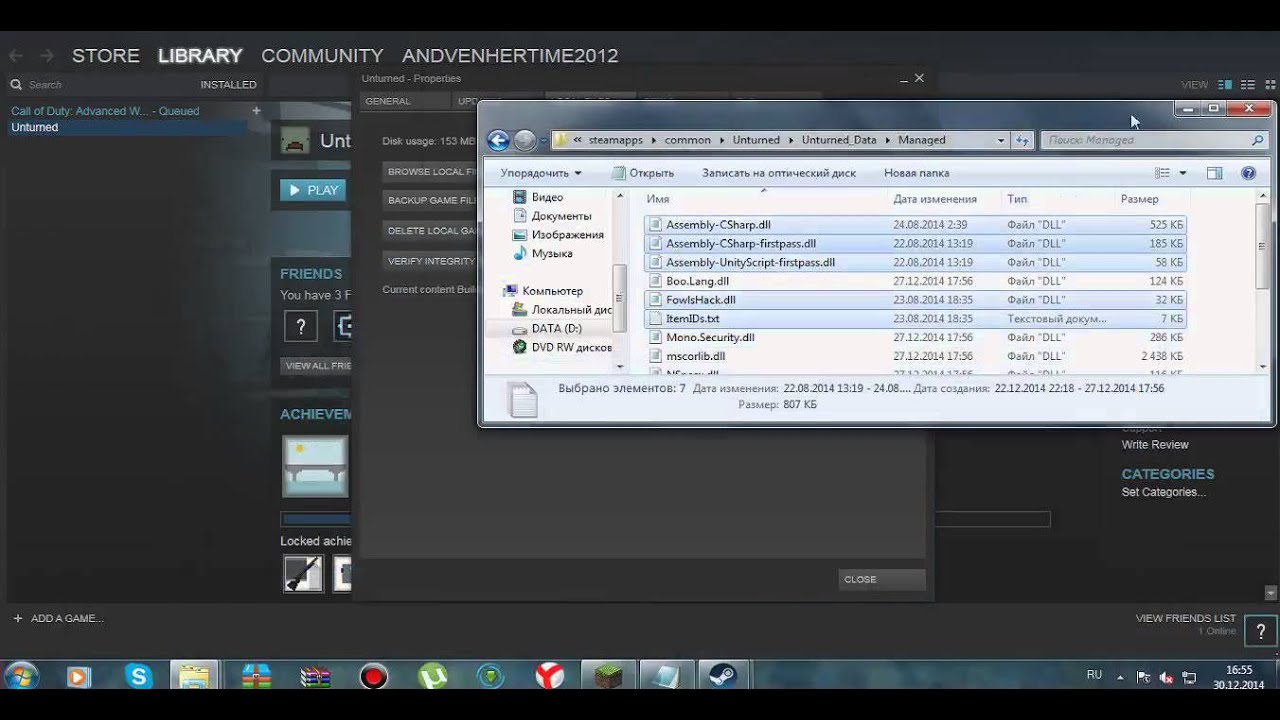Open the Explorer address bar history dropdown
This screenshot has width=1280, height=720.
[1001, 140]
